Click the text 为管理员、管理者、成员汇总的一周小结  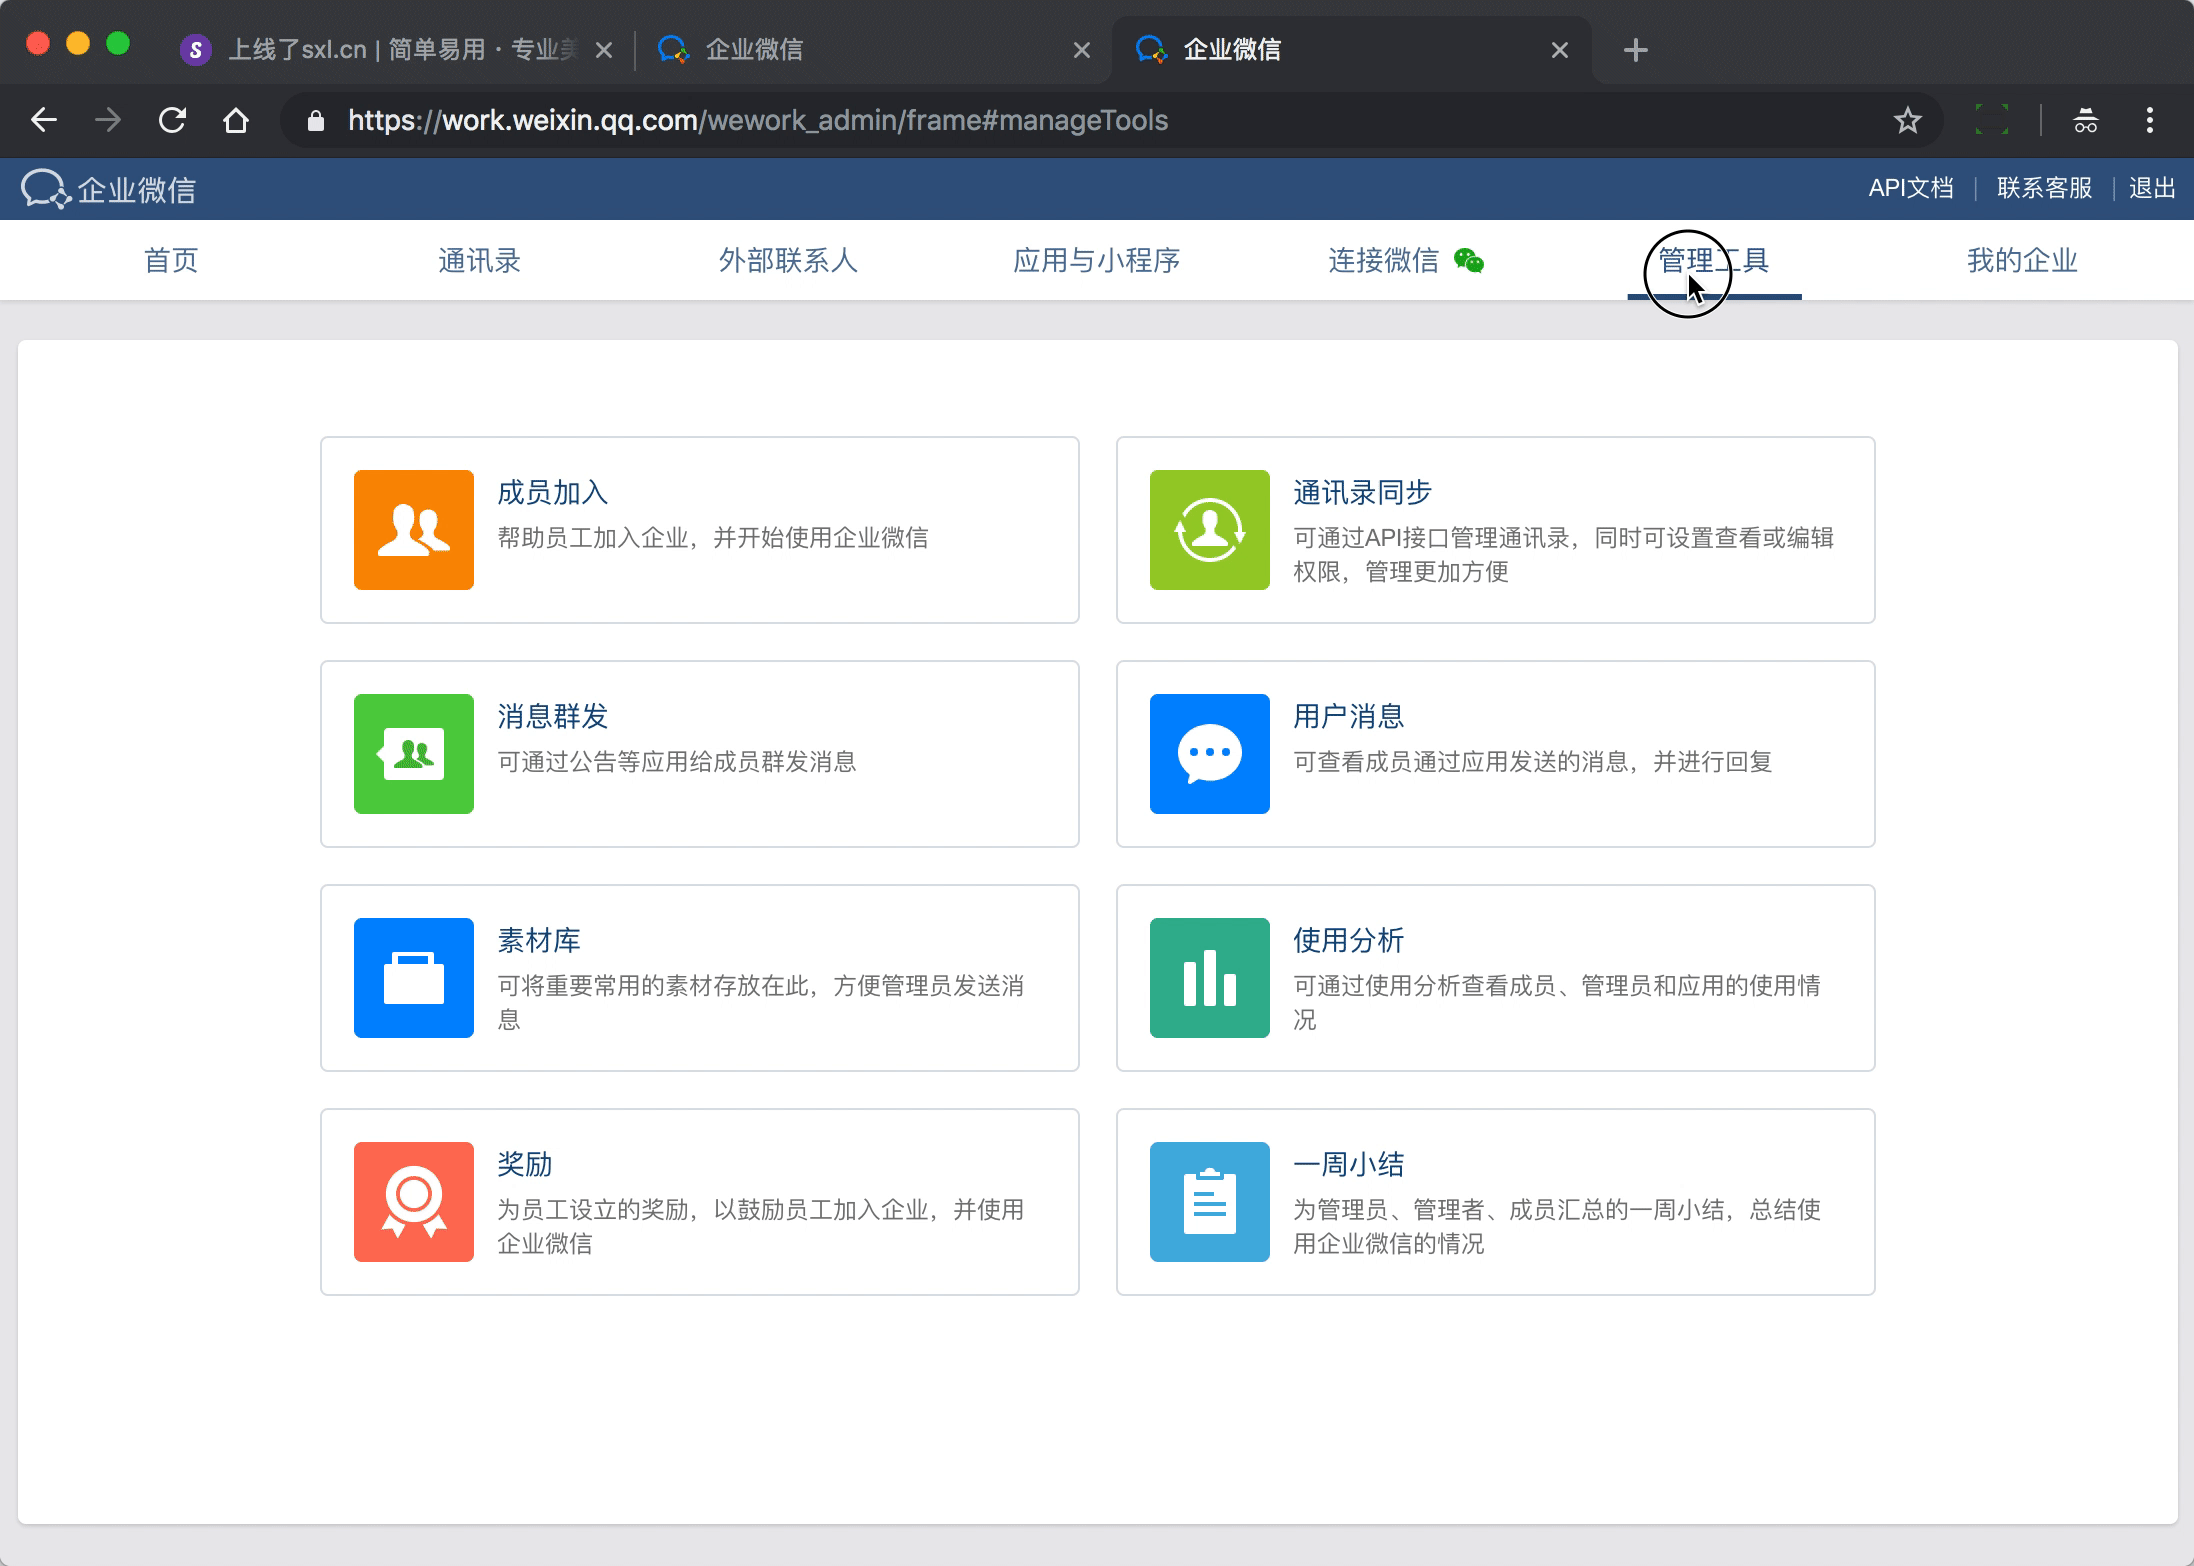(1509, 1210)
